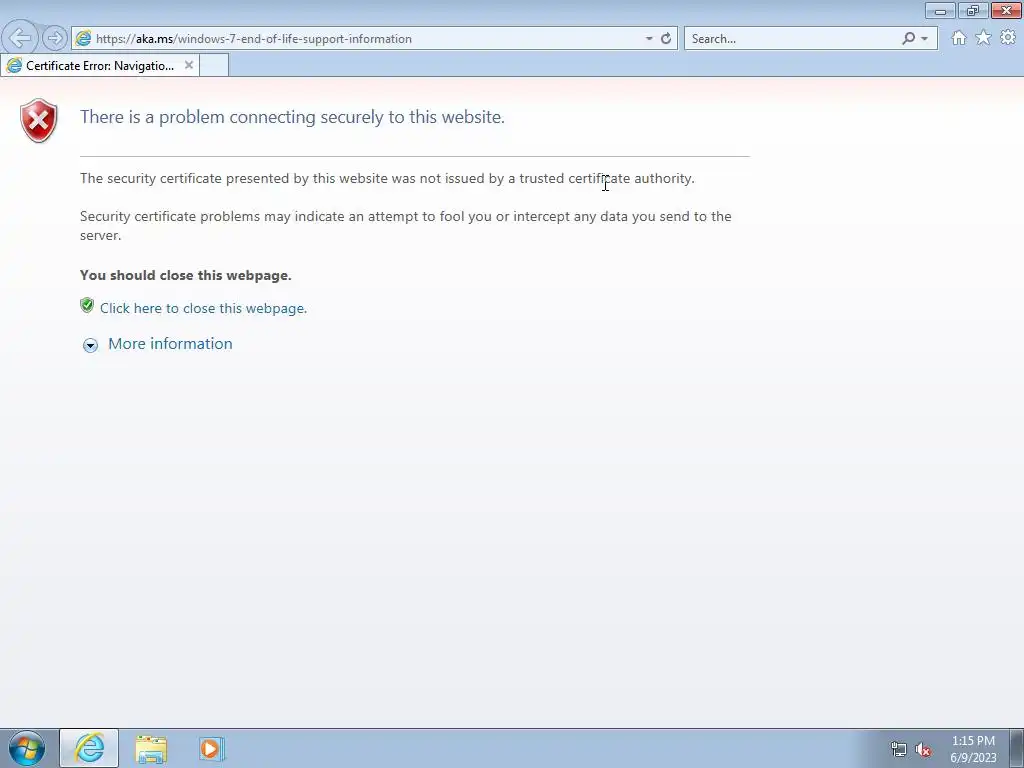The height and width of the screenshot is (768, 1024).
Task: Launch Windows Media Player from taskbar
Action: click(212, 748)
